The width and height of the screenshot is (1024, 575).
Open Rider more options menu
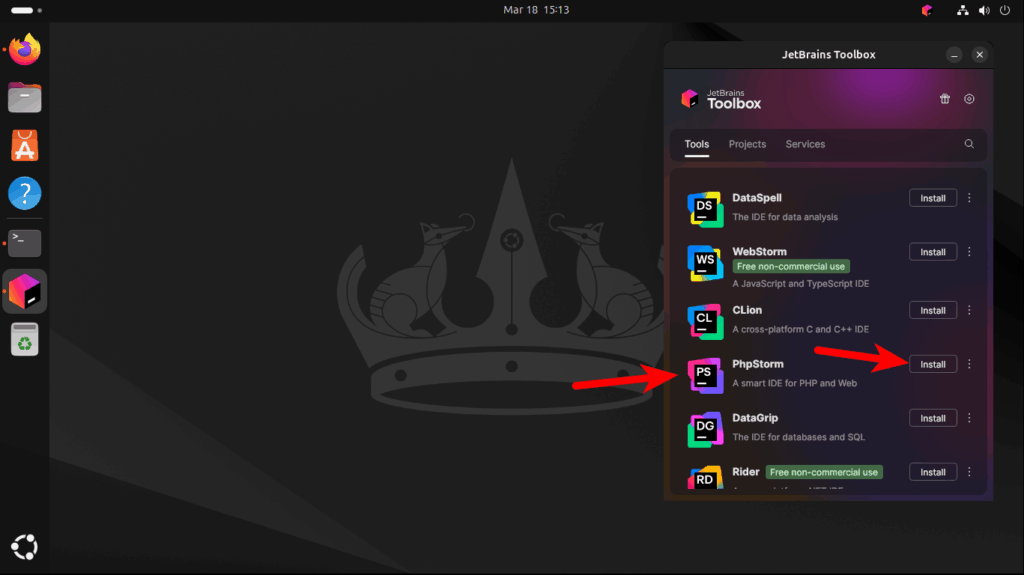point(969,472)
